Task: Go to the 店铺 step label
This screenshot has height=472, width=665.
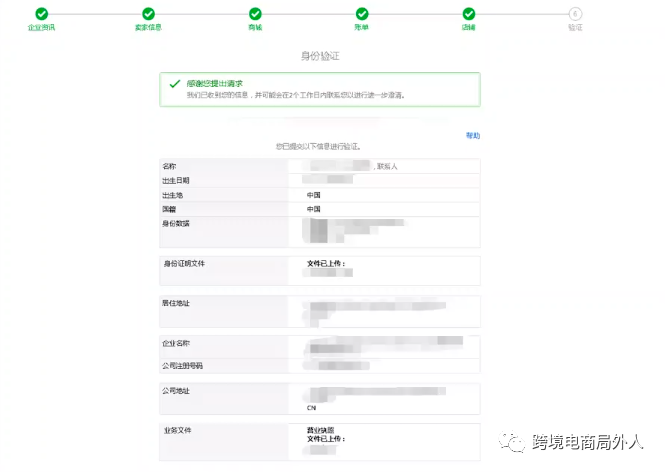Action: point(469,28)
